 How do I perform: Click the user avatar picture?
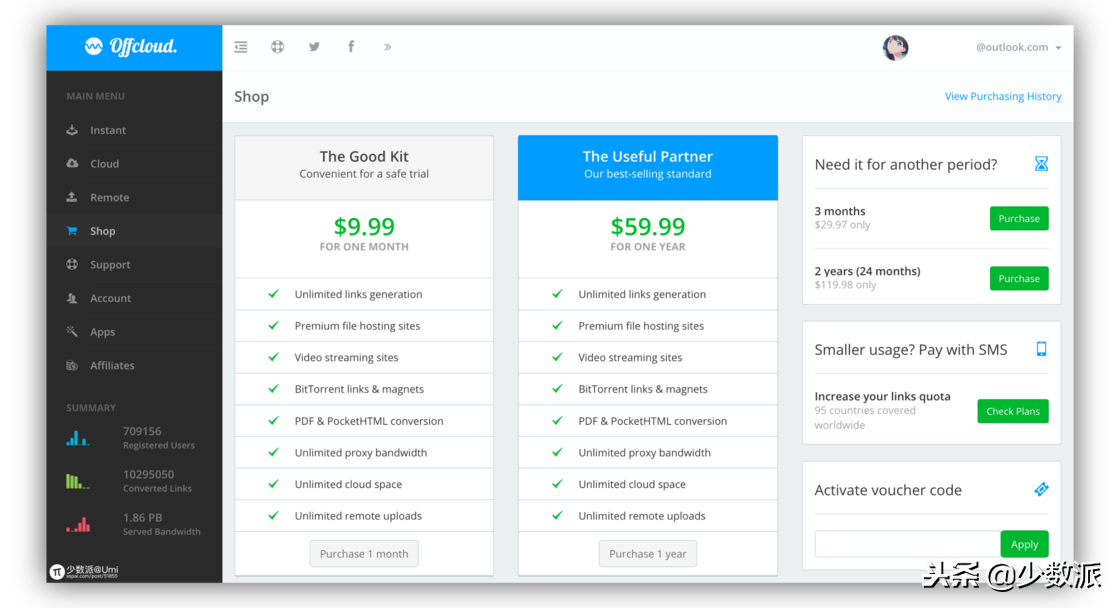[x=895, y=47]
